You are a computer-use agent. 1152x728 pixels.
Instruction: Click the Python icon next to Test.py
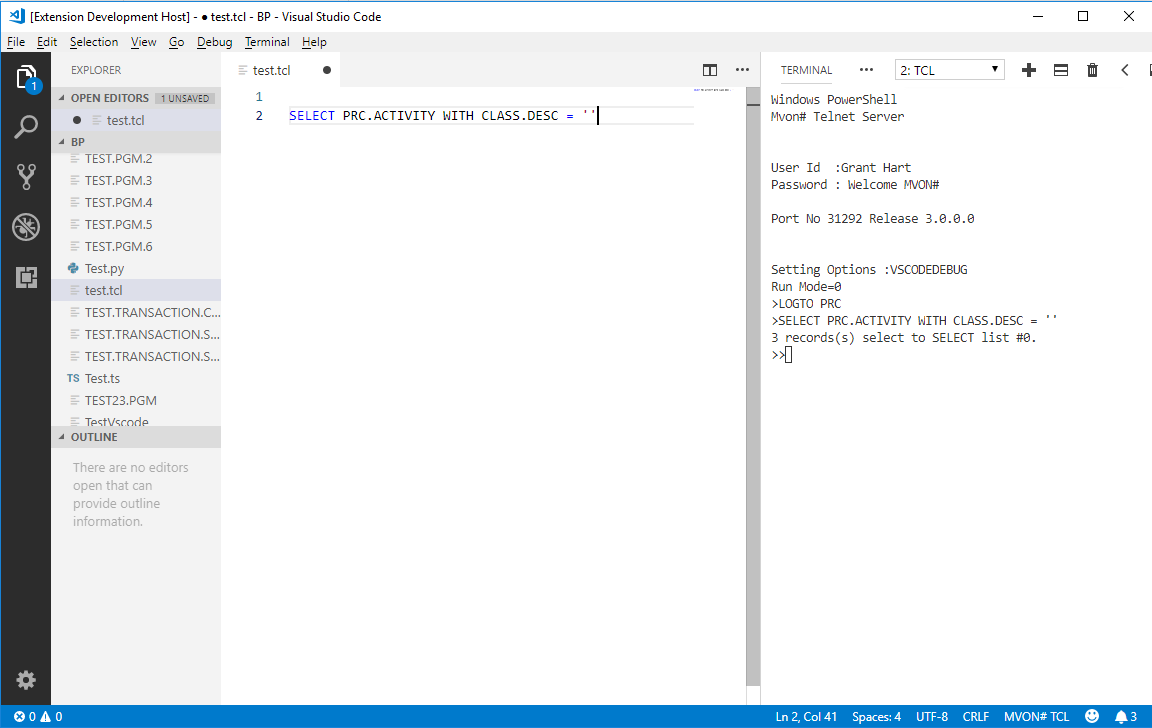tap(73, 268)
